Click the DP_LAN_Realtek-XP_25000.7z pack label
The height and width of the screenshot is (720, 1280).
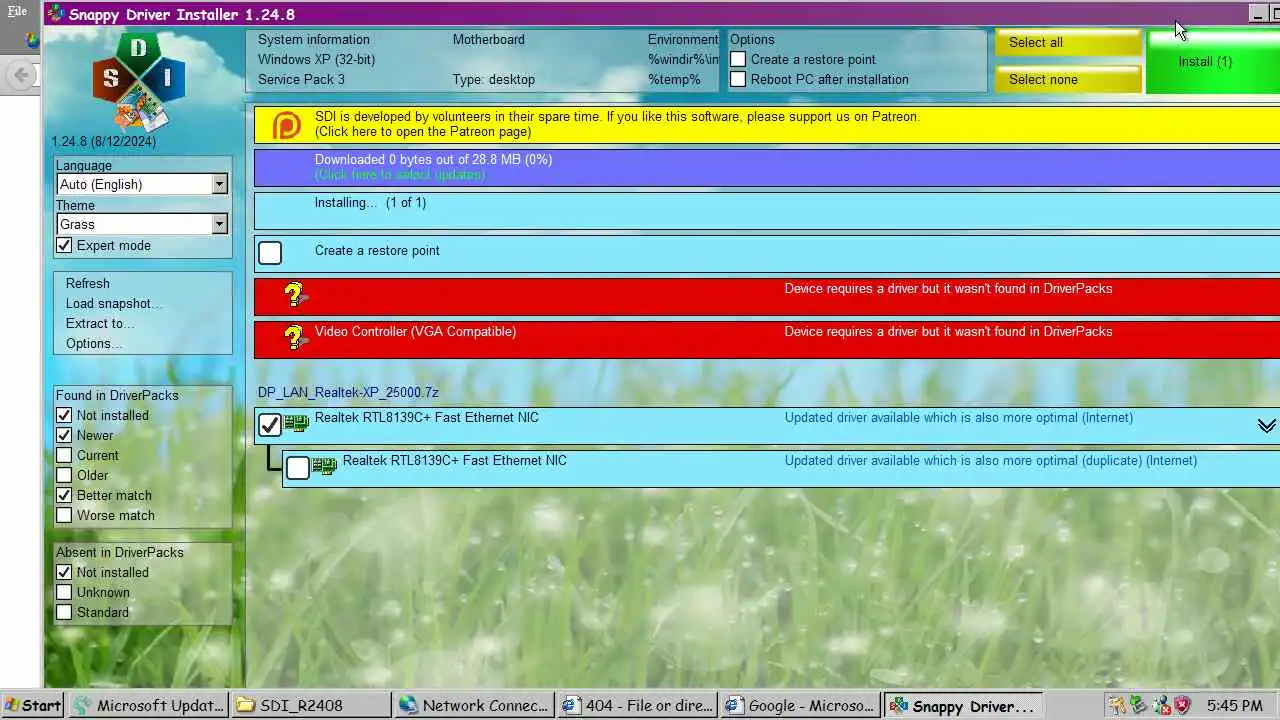(x=348, y=392)
